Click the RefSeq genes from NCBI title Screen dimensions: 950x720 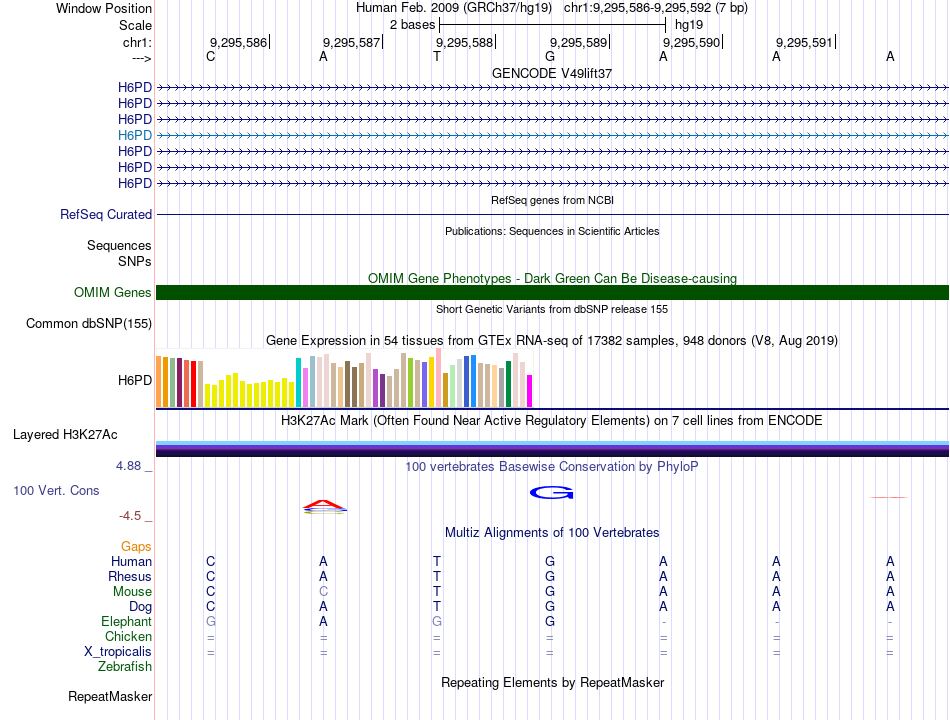tap(552, 200)
